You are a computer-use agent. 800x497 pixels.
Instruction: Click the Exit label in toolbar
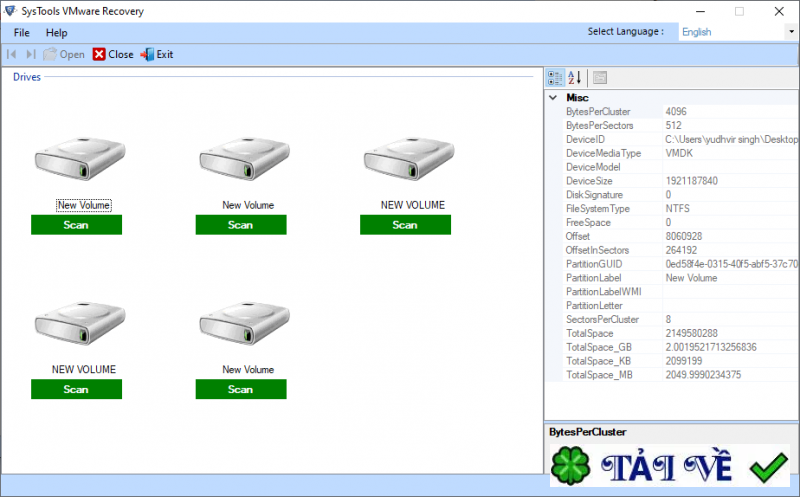165,55
